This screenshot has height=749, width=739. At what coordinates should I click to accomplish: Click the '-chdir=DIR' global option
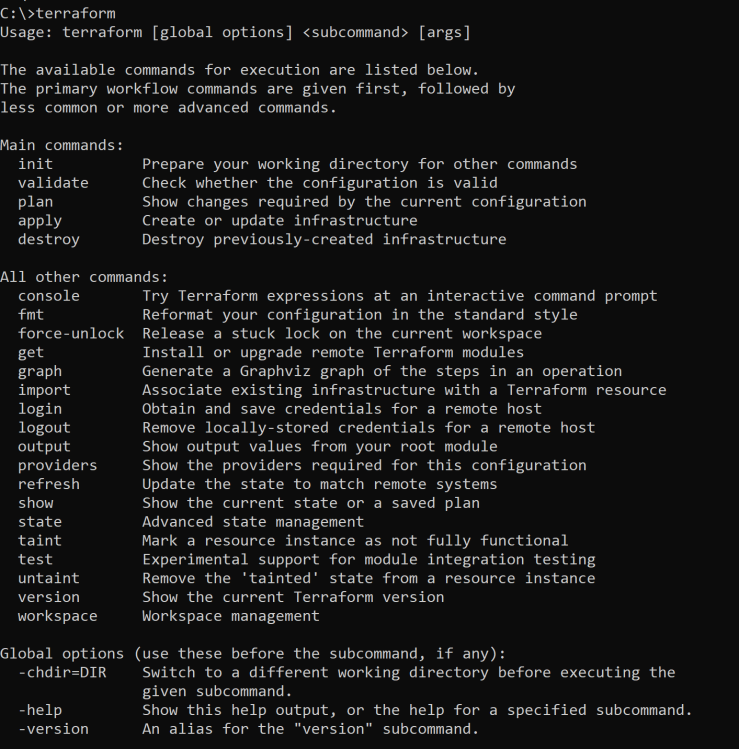pos(62,672)
